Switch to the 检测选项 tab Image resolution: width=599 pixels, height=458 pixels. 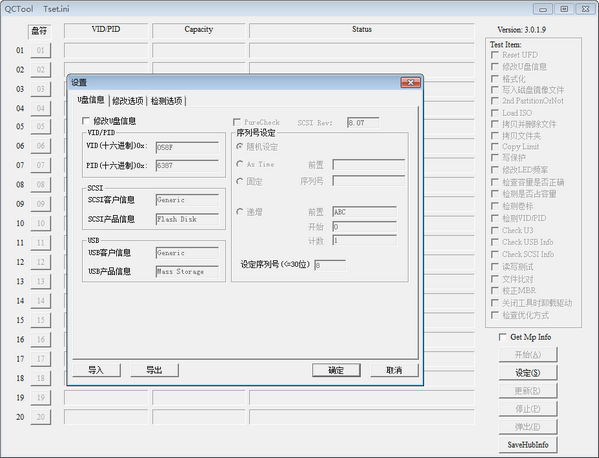[x=167, y=101]
